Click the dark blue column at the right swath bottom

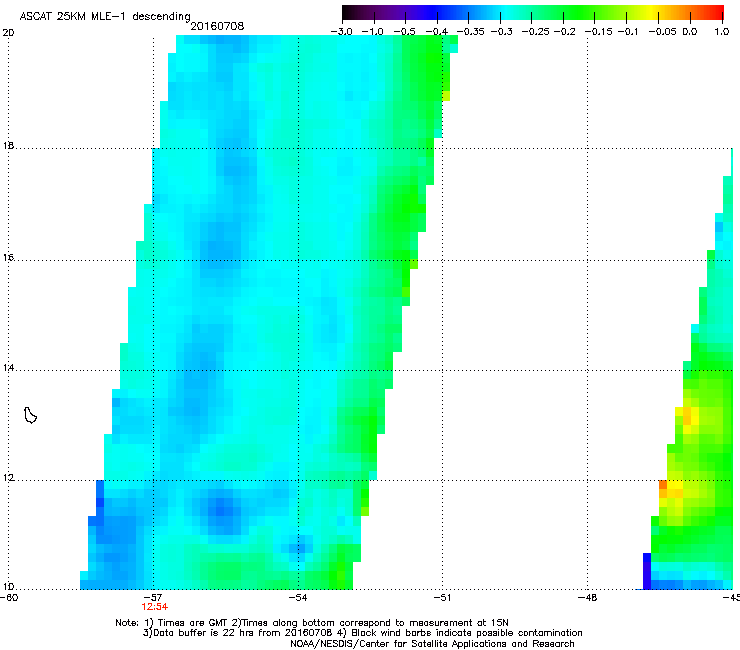click(x=647, y=571)
